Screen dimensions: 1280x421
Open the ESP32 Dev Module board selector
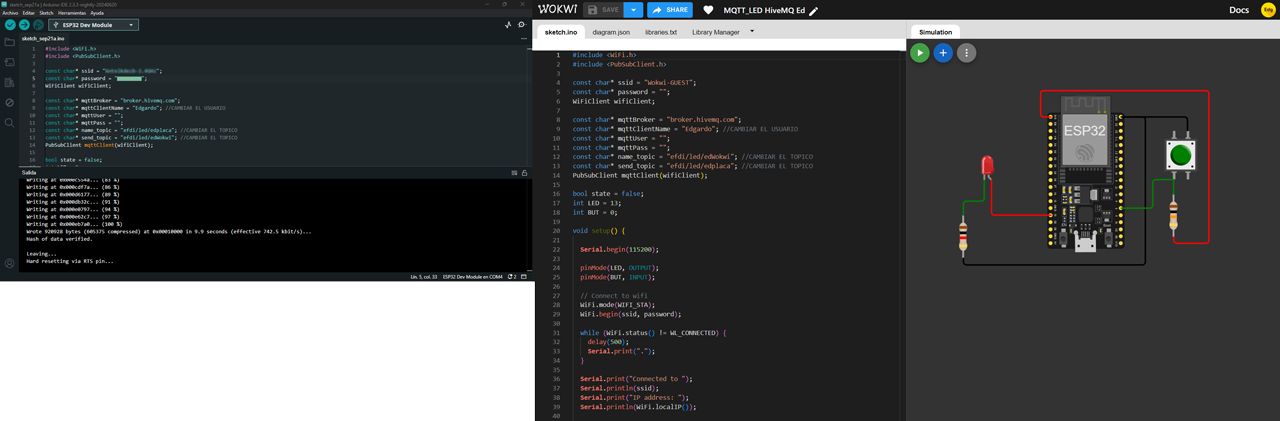coord(93,24)
